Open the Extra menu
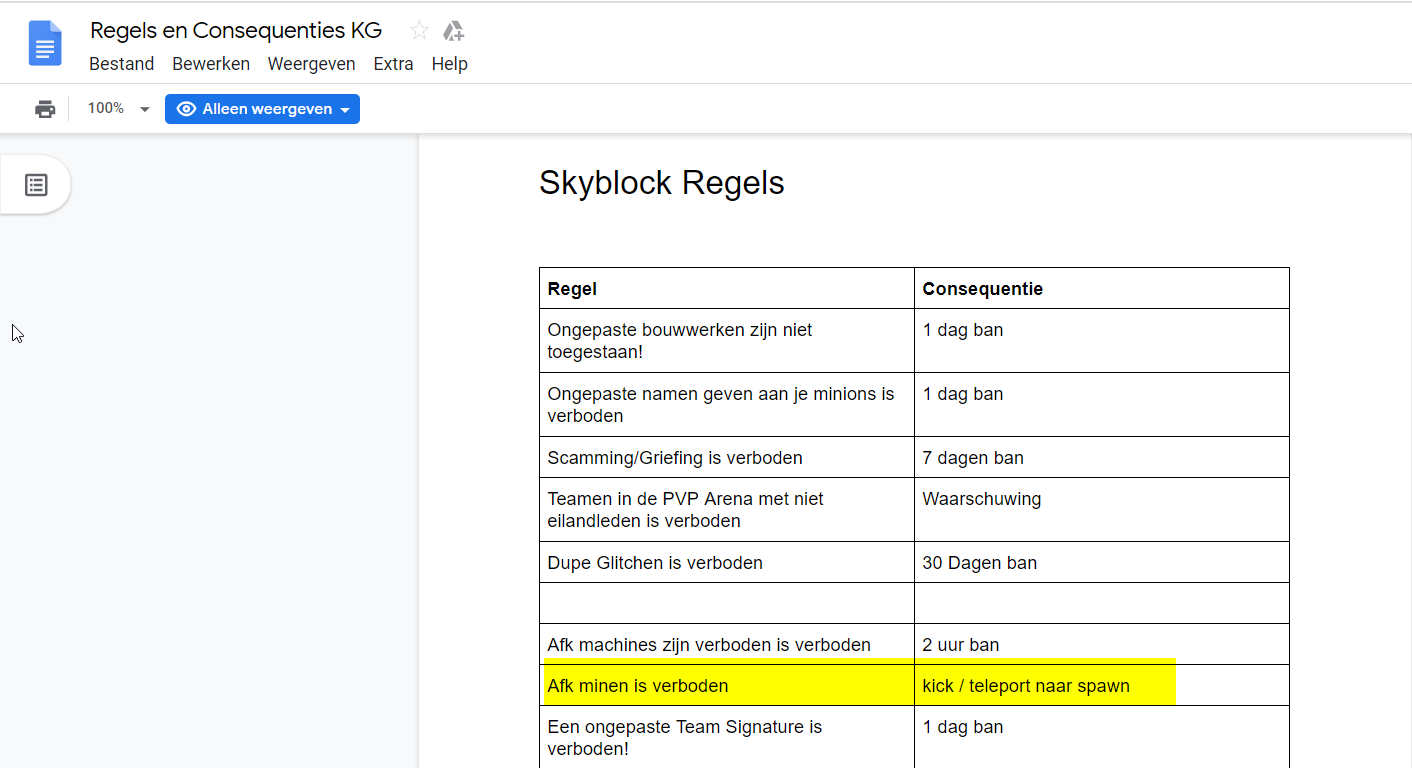 (x=393, y=64)
